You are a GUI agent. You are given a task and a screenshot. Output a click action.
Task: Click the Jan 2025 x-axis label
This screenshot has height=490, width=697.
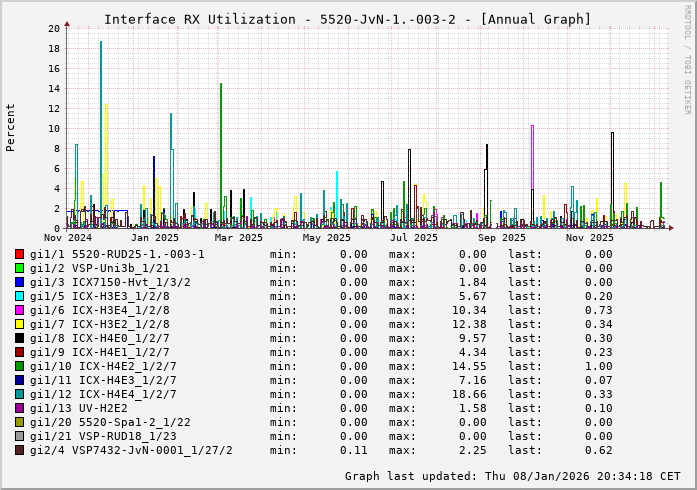(155, 238)
